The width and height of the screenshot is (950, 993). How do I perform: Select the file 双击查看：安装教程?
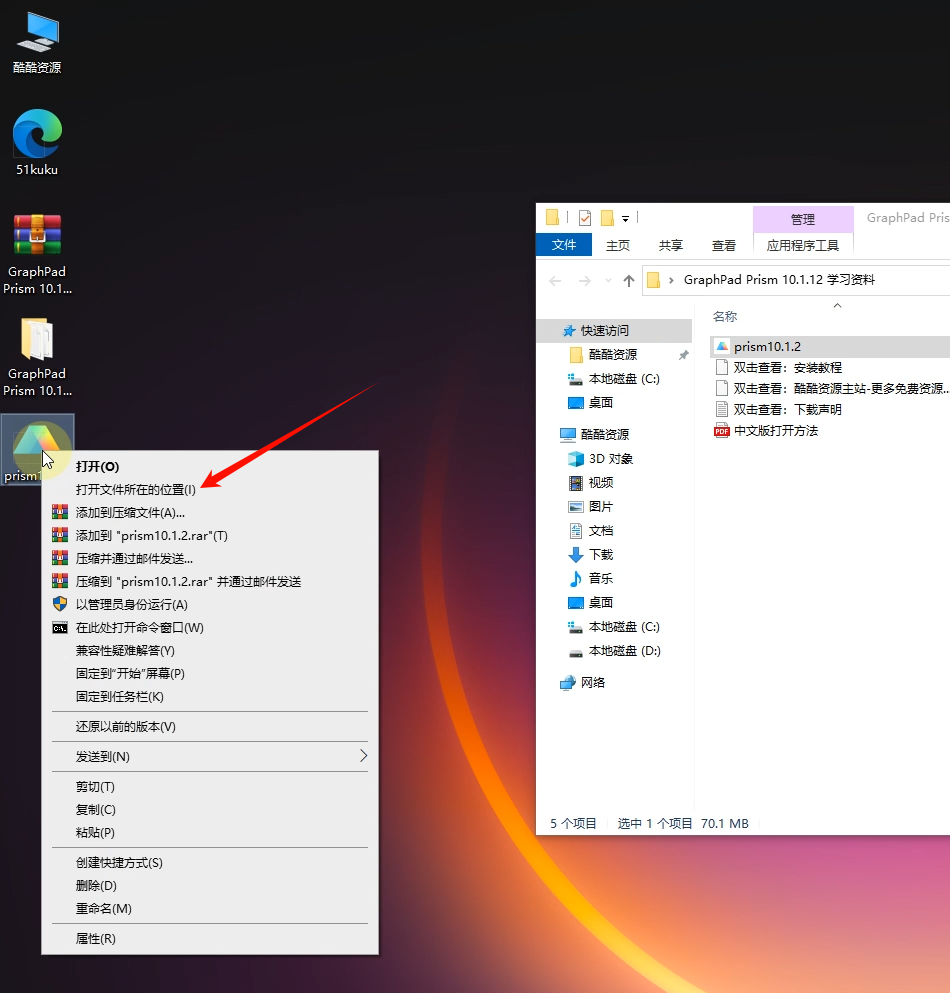tap(778, 368)
